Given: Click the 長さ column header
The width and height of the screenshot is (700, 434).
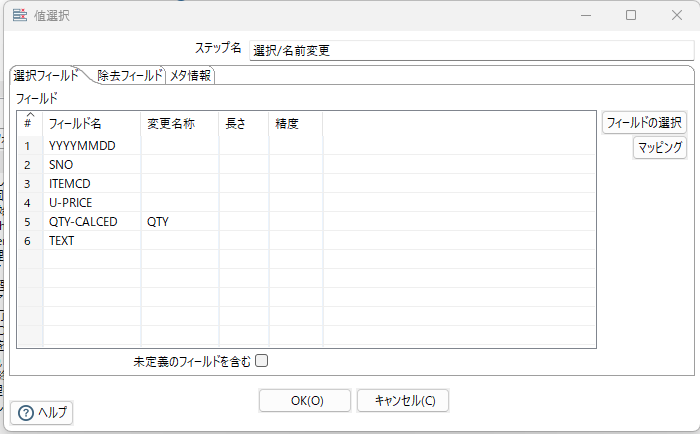Looking at the screenshot, I should click(244, 123).
